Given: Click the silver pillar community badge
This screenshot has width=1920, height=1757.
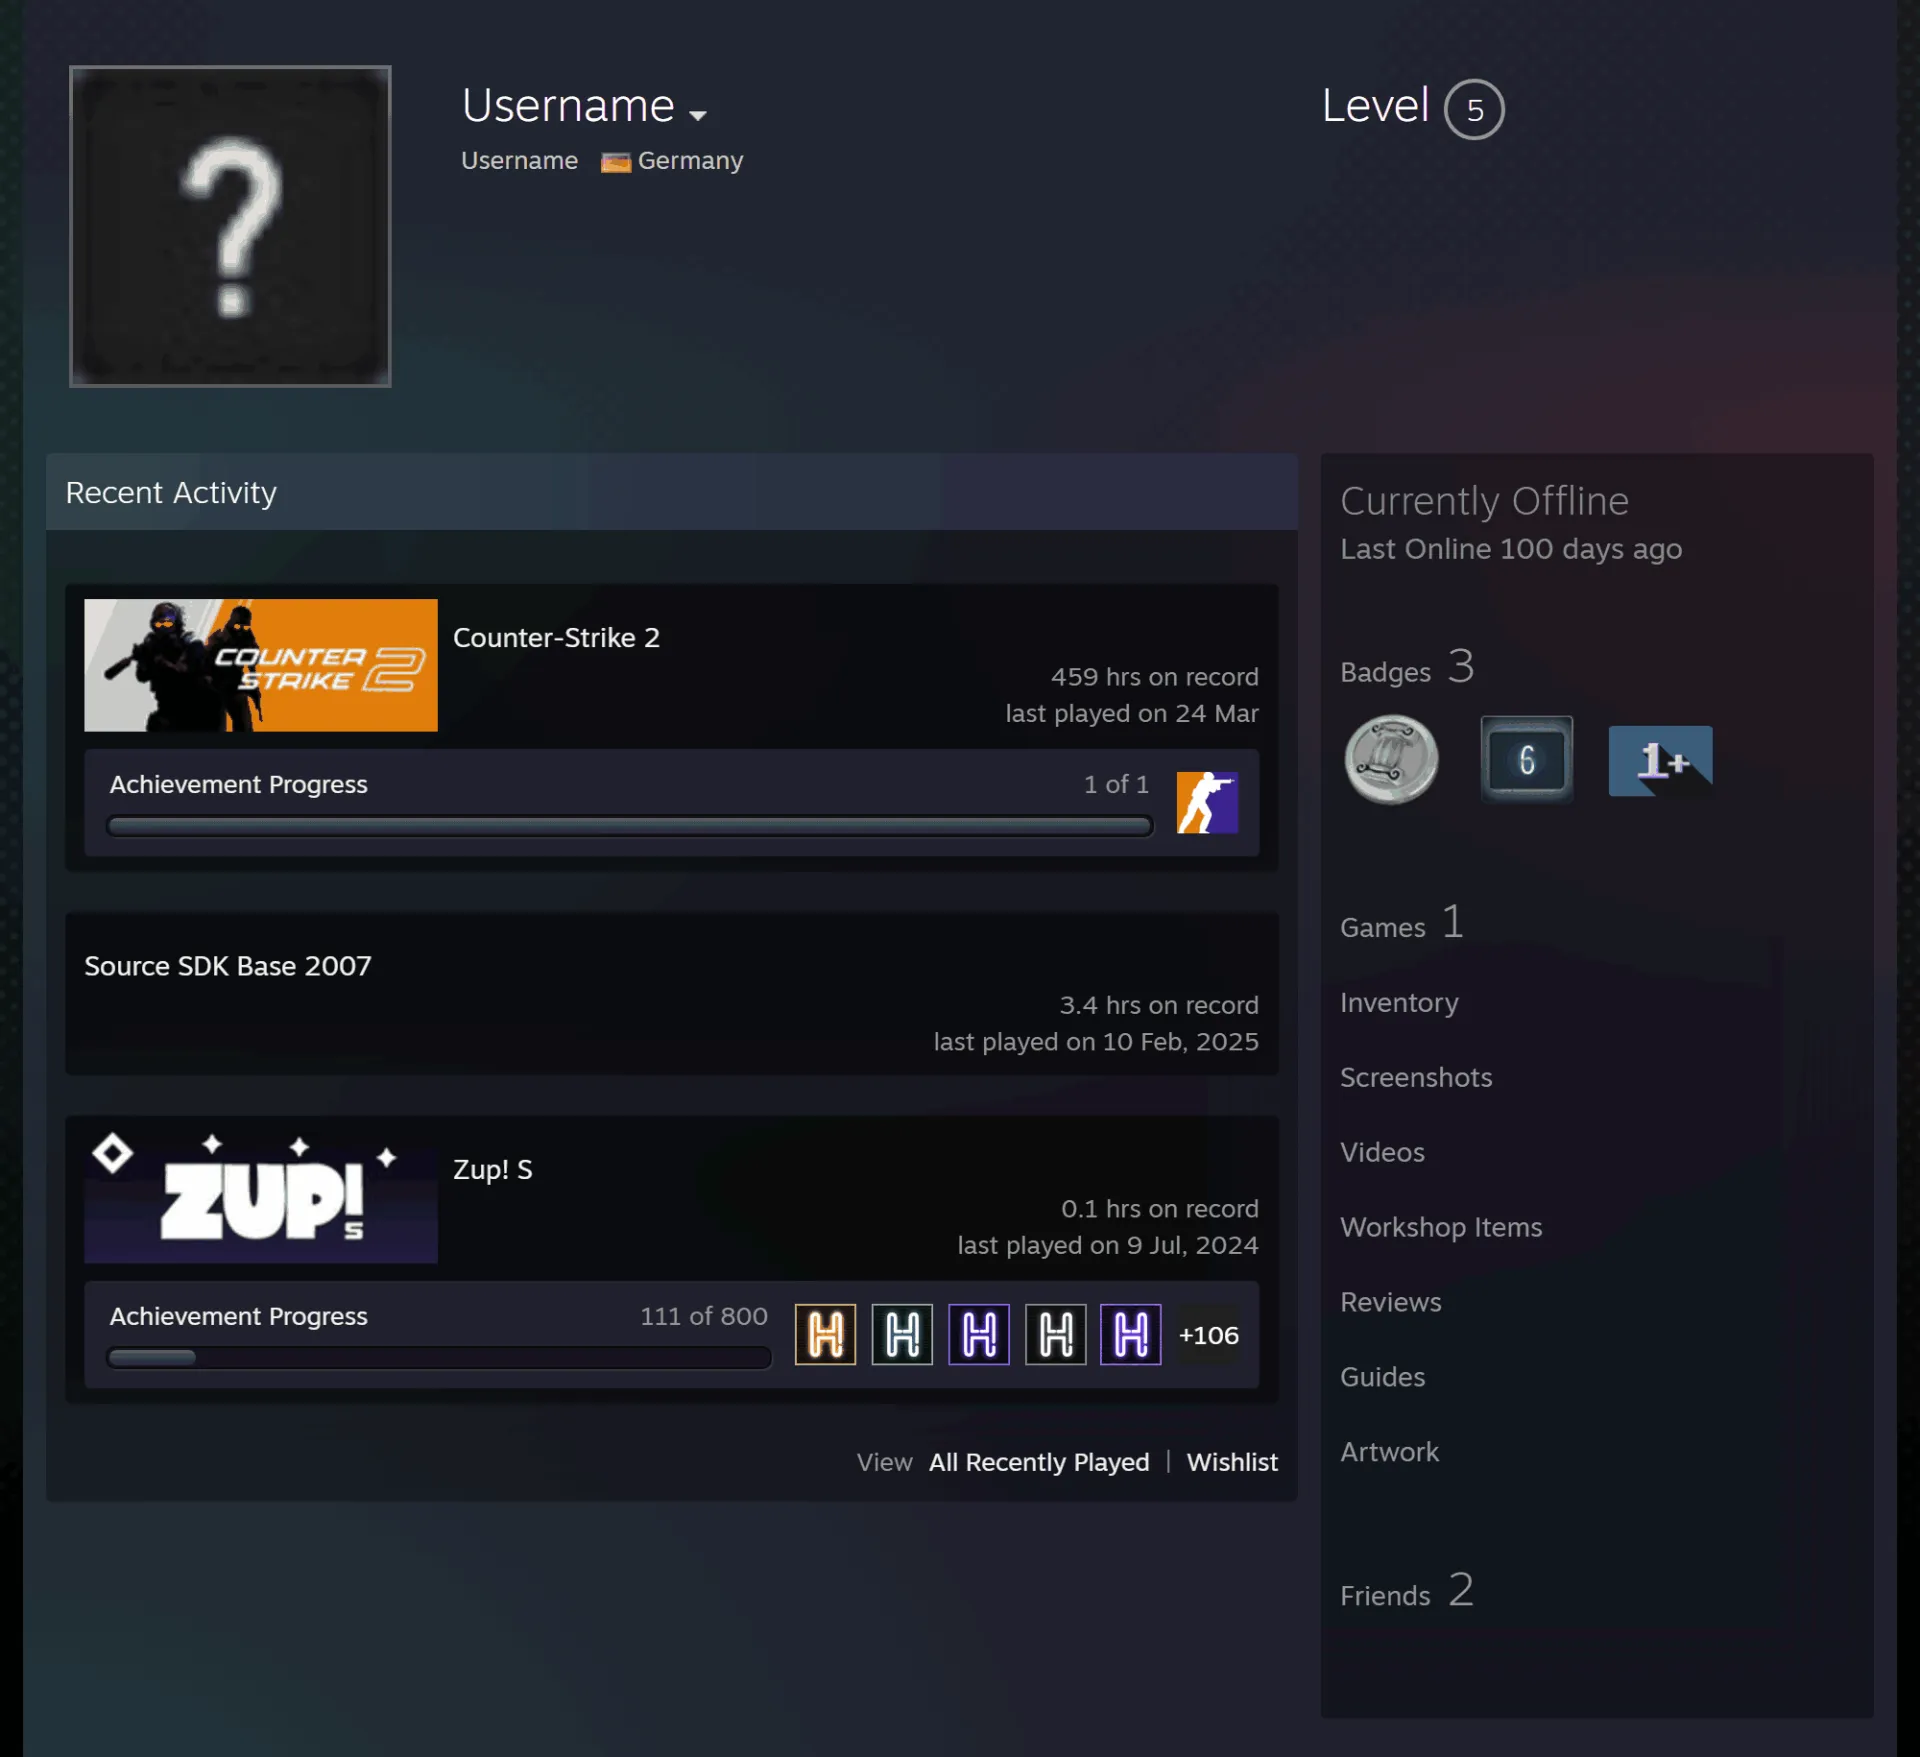Looking at the screenshot, I should coord(1392,759).
